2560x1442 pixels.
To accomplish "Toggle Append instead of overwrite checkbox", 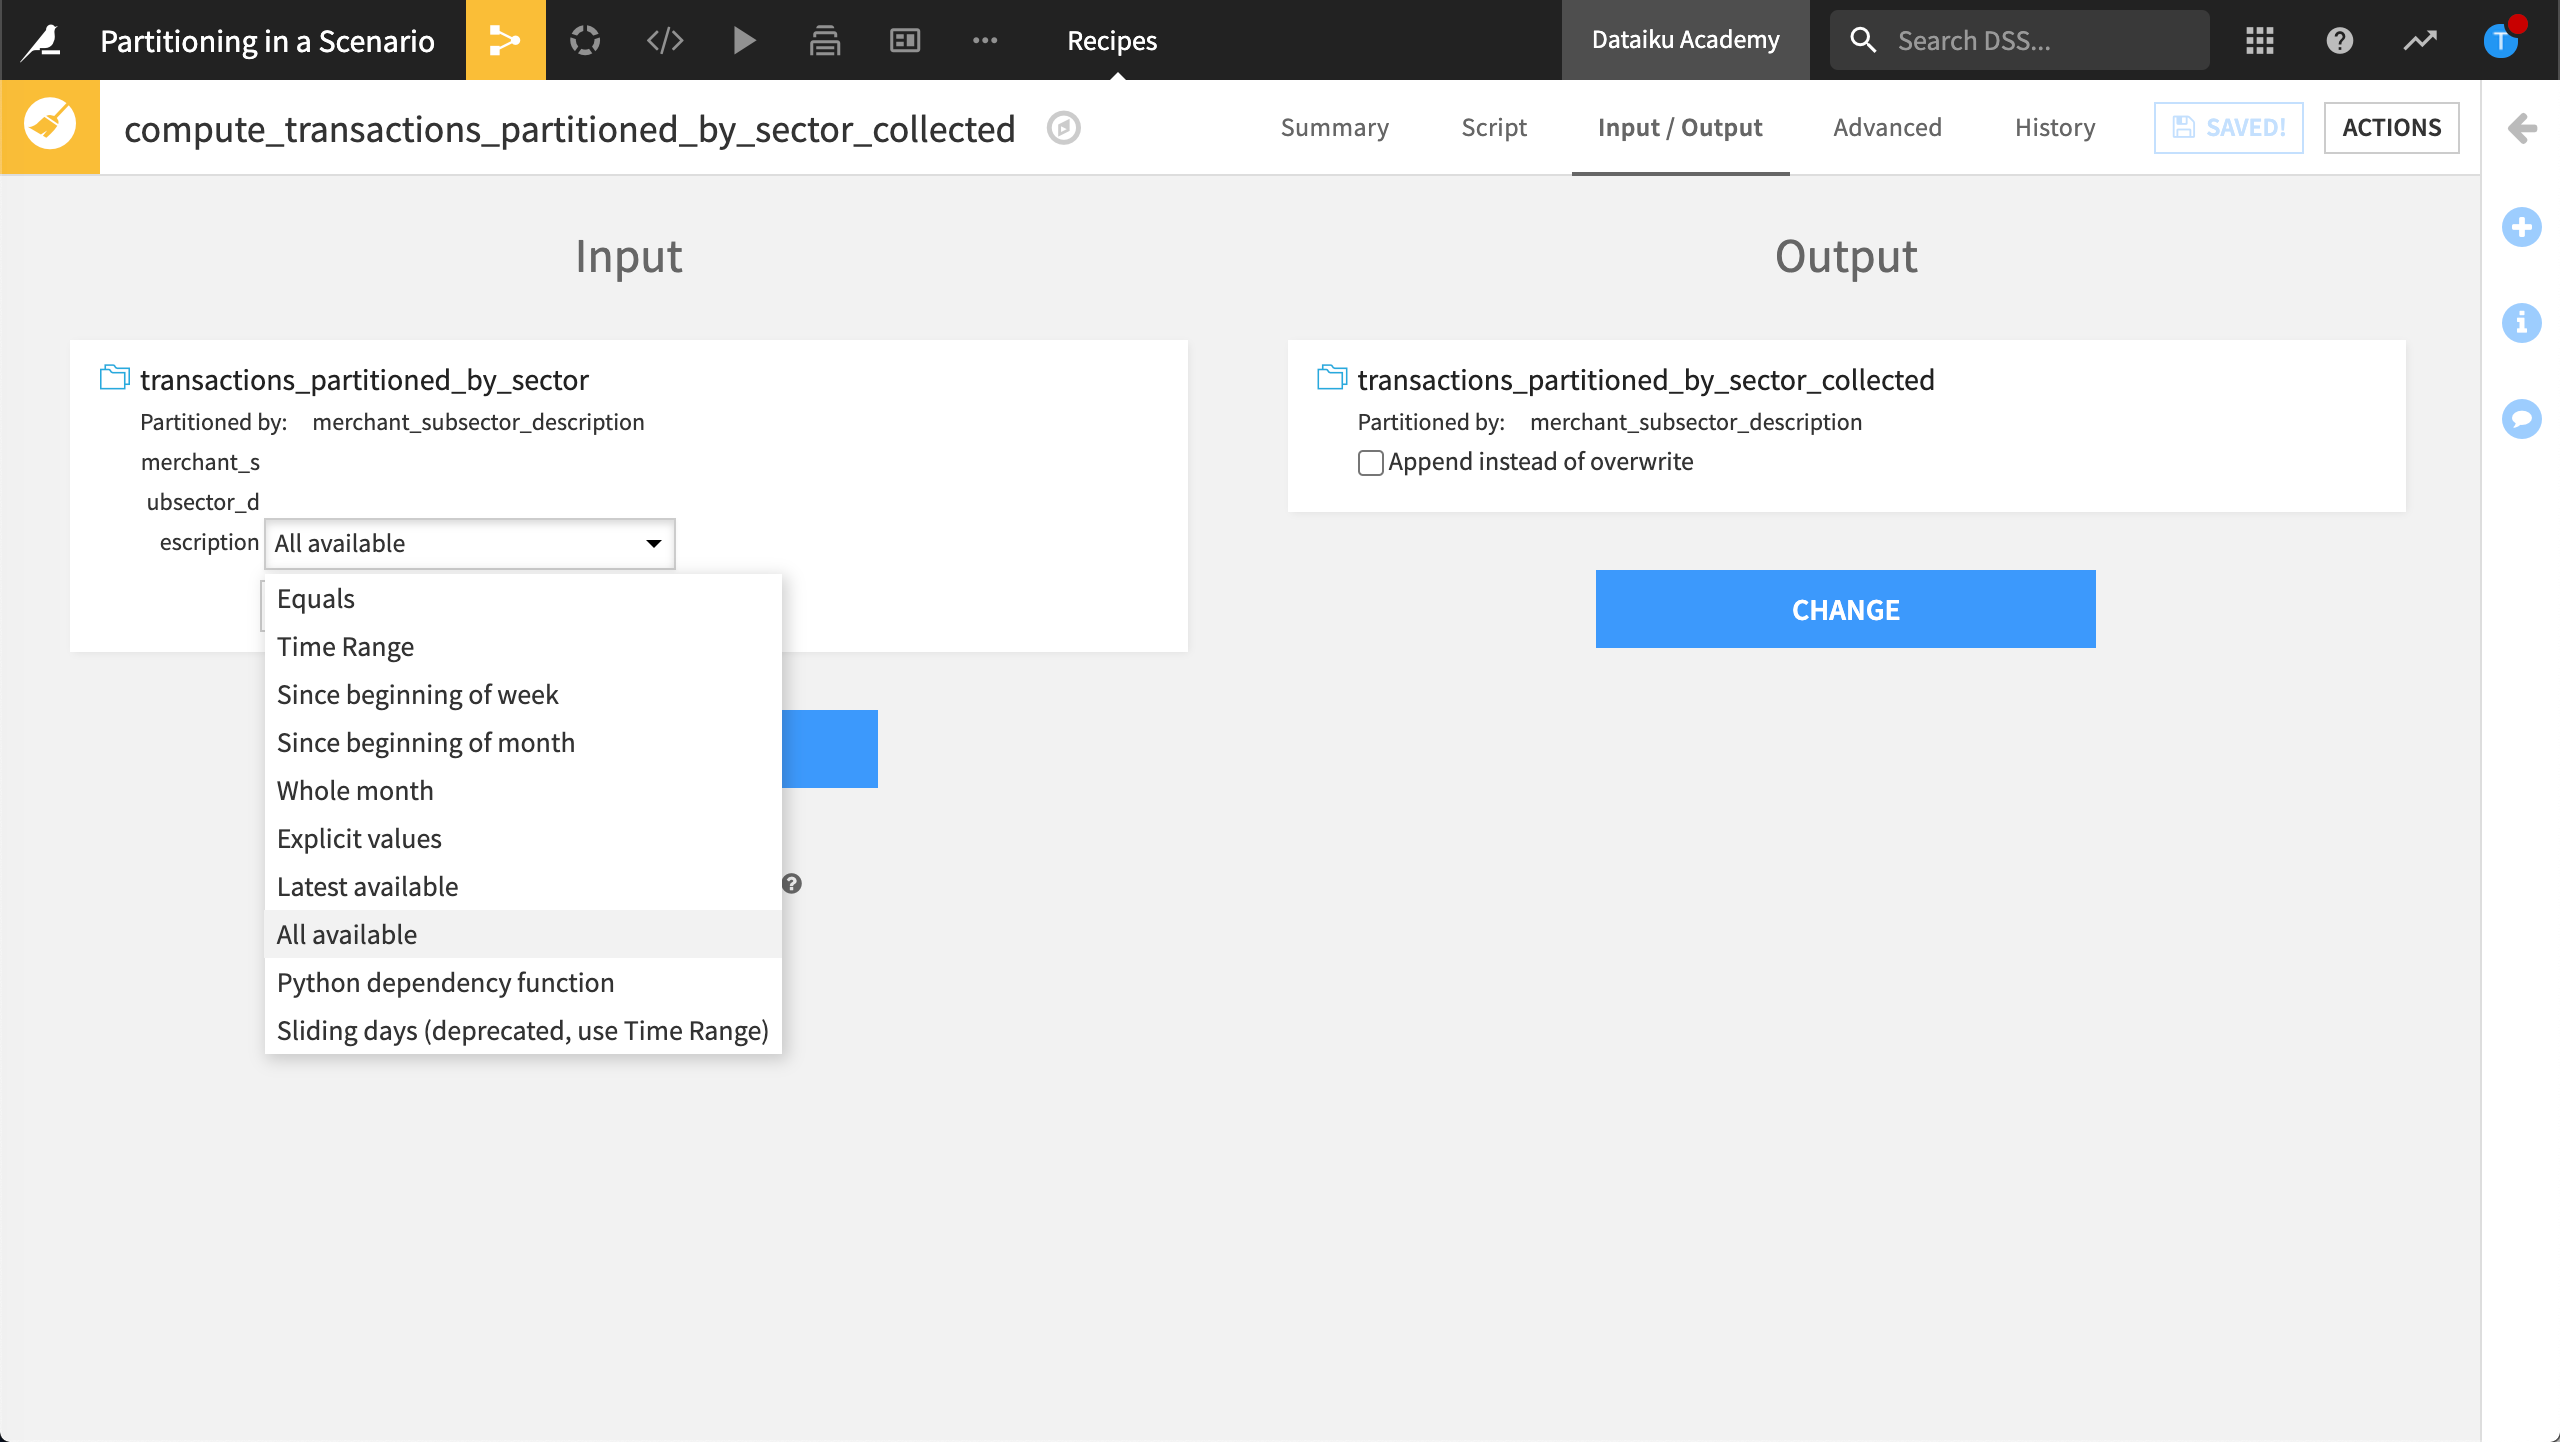I will (1370, 461).
